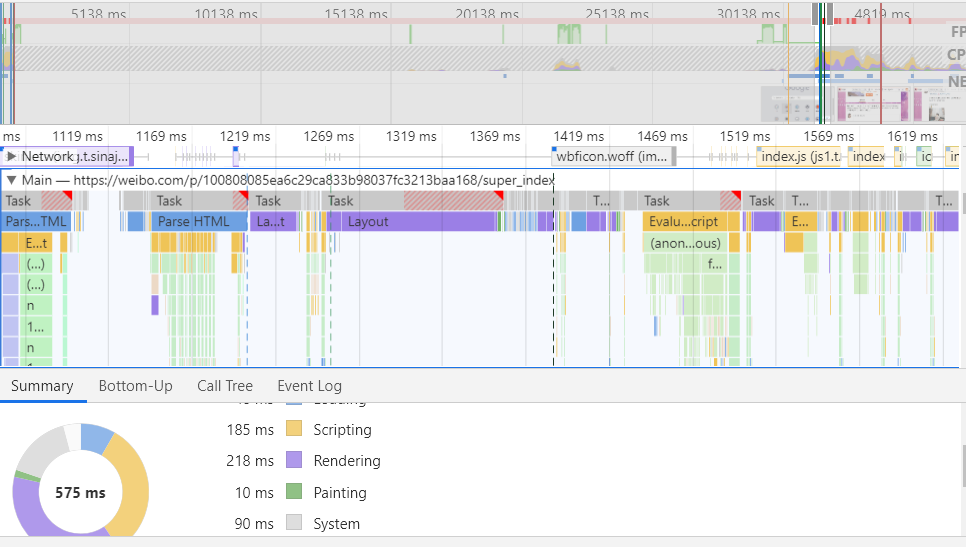Select the E...t scripting block
This screenshot has width=966, height=547.
[x=35, y=243]
